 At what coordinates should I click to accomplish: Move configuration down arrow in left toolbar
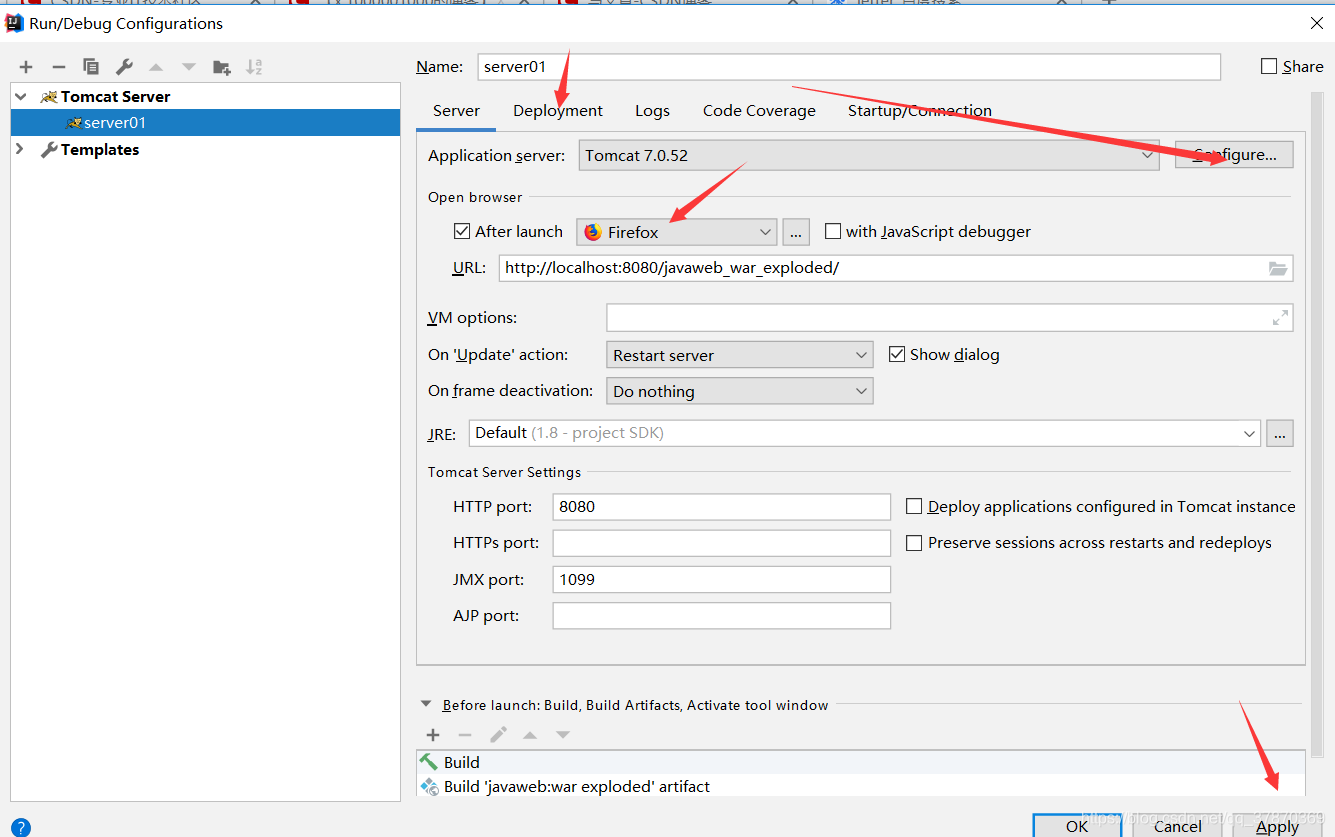(189, 67)
